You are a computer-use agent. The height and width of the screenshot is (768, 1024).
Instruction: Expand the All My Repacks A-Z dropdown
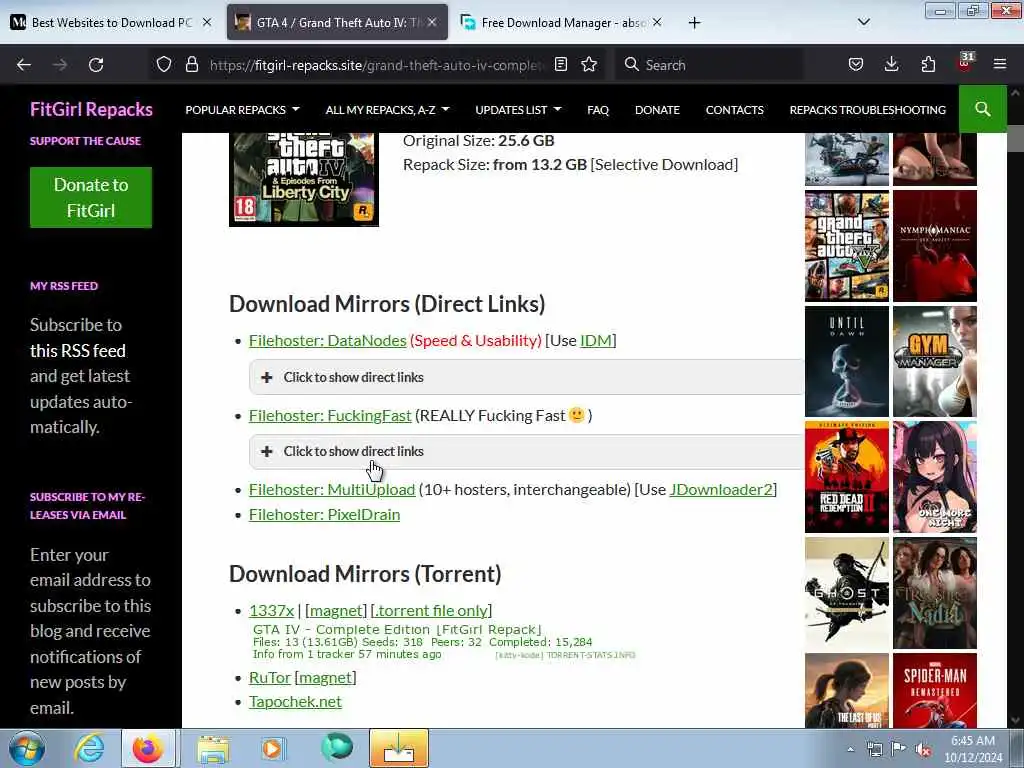point(387,110)
